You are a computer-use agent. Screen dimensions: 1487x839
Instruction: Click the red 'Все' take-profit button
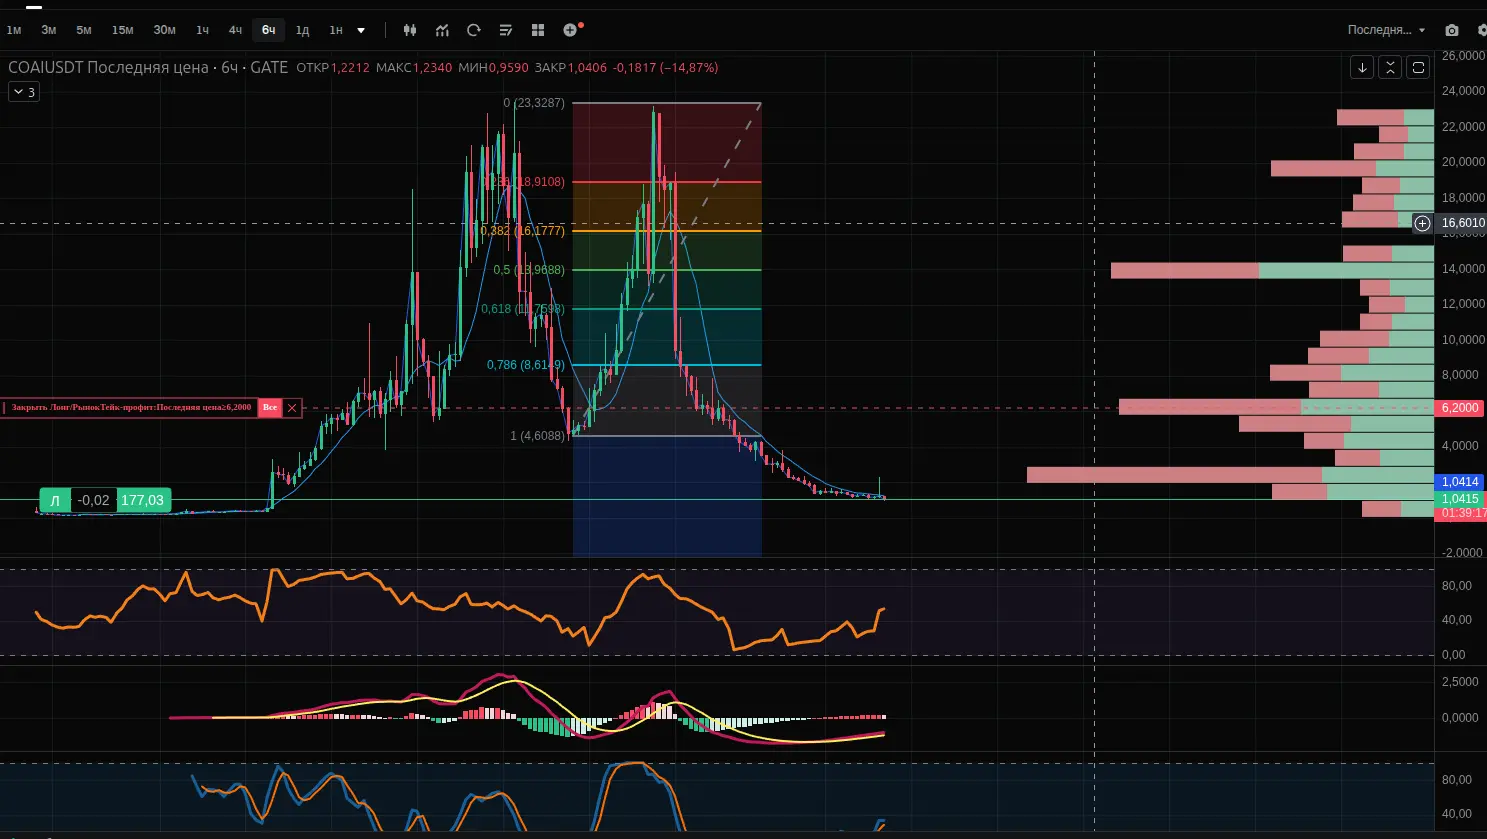[x=270, y=408]
